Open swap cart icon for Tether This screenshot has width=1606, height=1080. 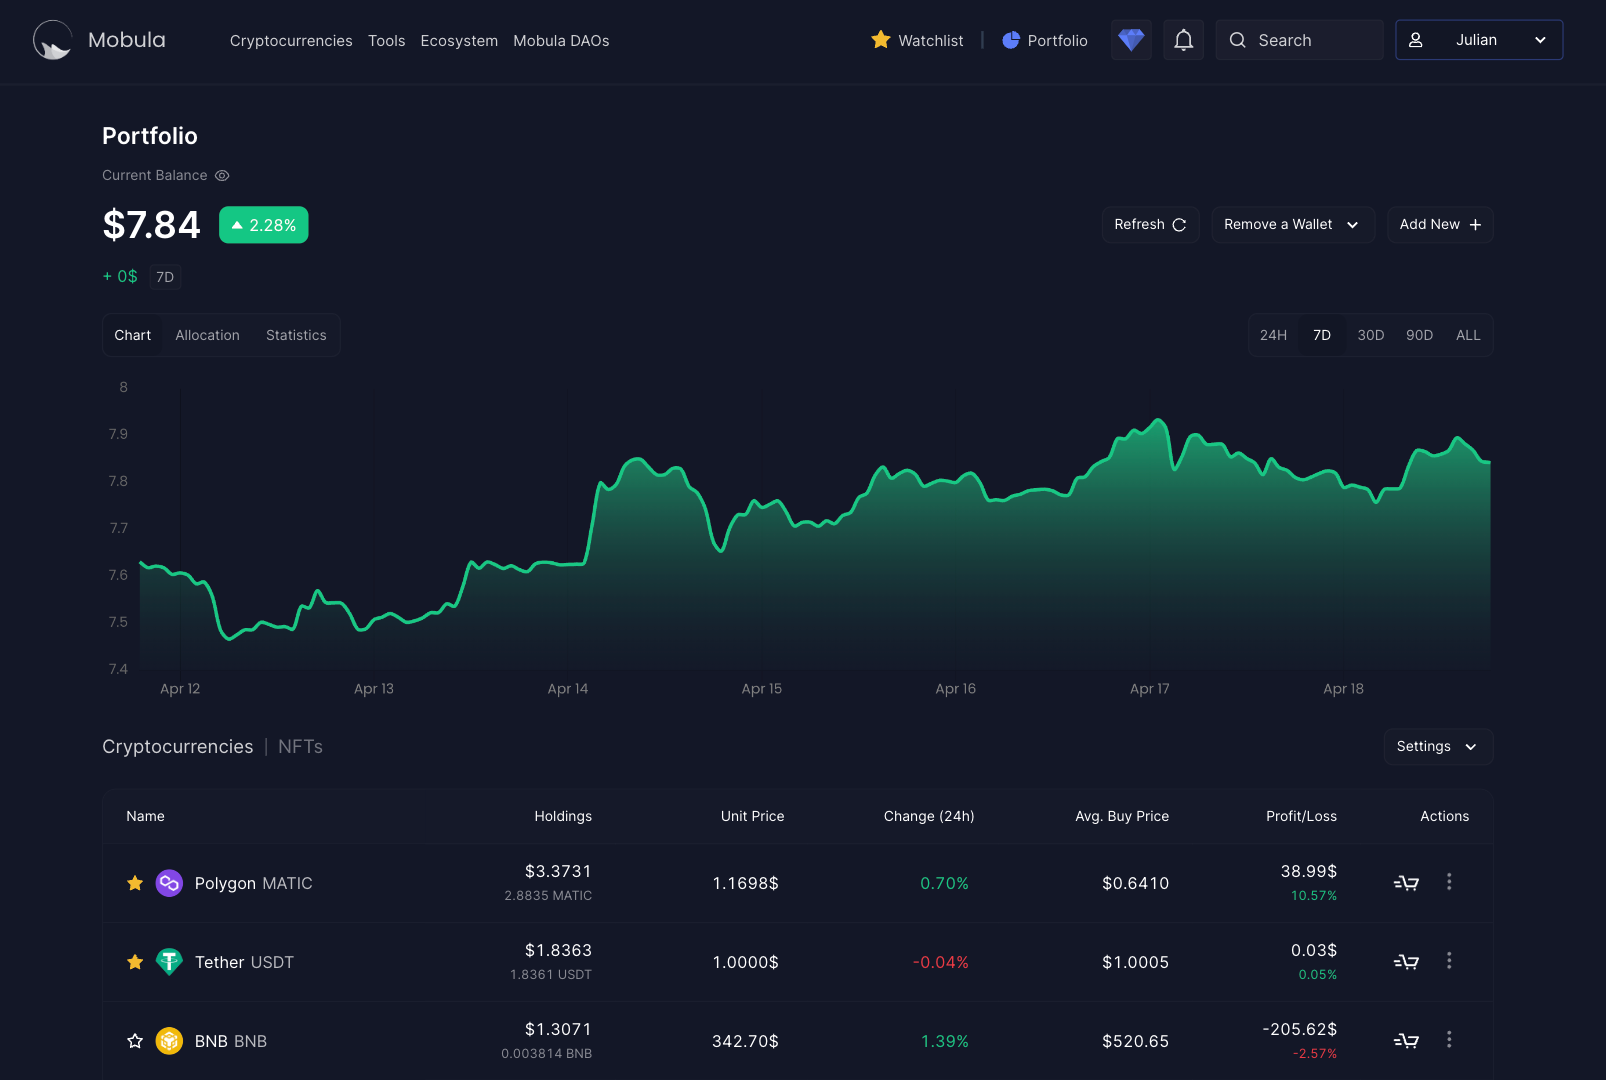click(1406, 962)
